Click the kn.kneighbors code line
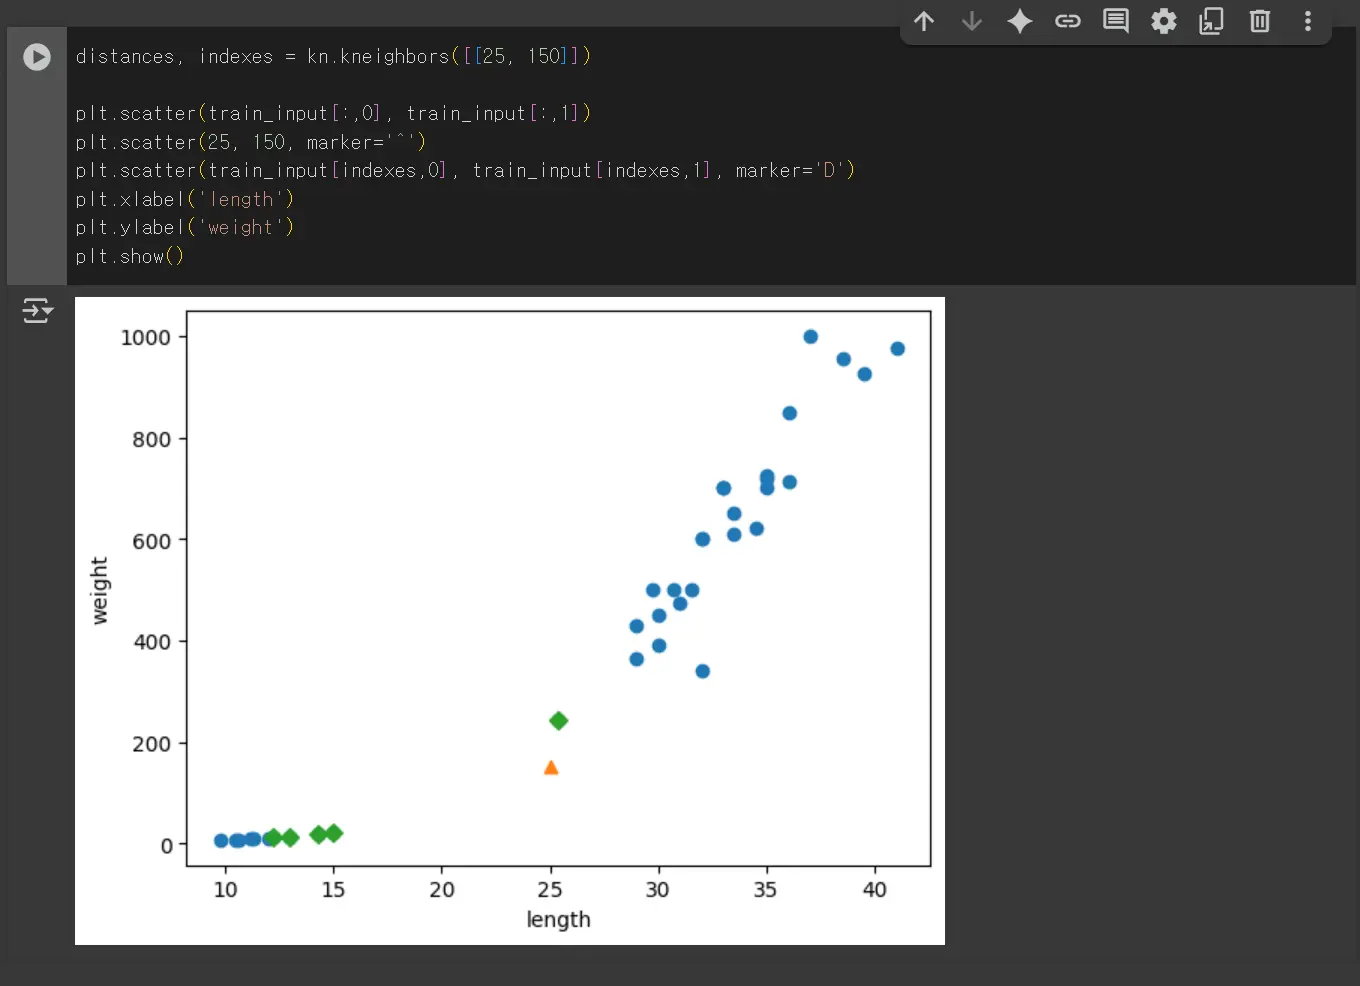Image resolution: width=1360 pixels, height=986 pixels. coord(333,57)
